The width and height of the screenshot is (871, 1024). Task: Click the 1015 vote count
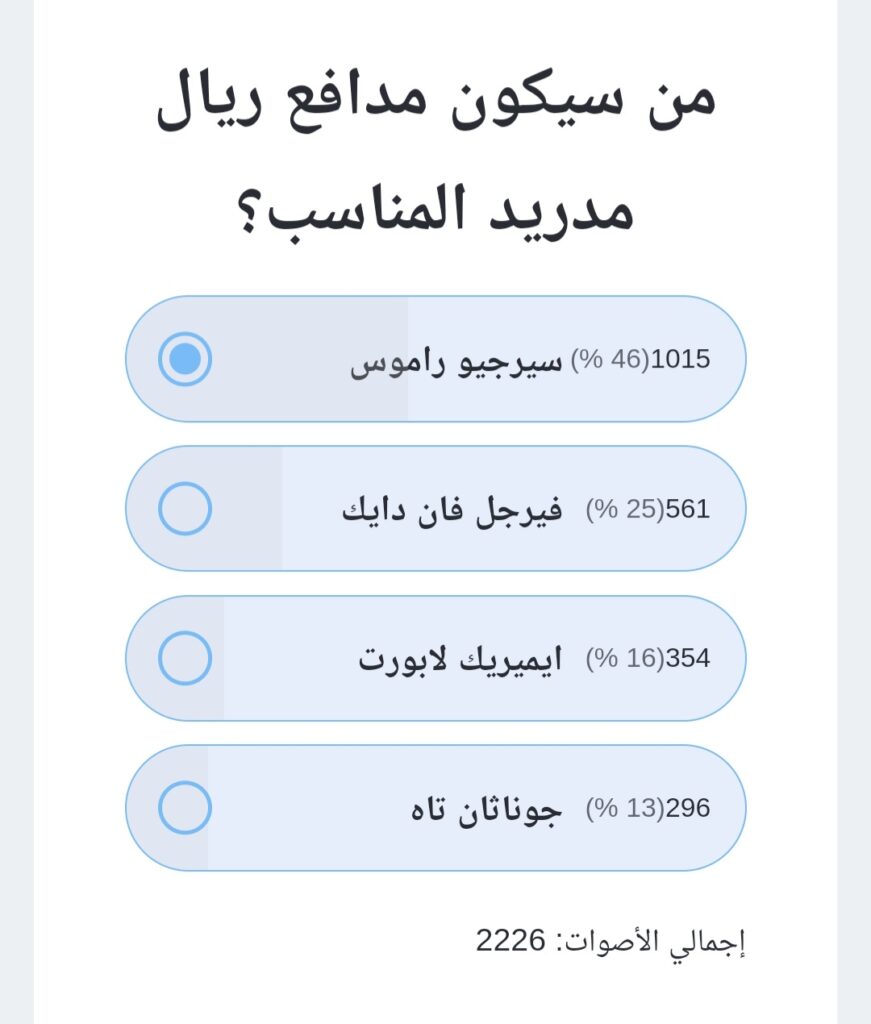(680, 360)
